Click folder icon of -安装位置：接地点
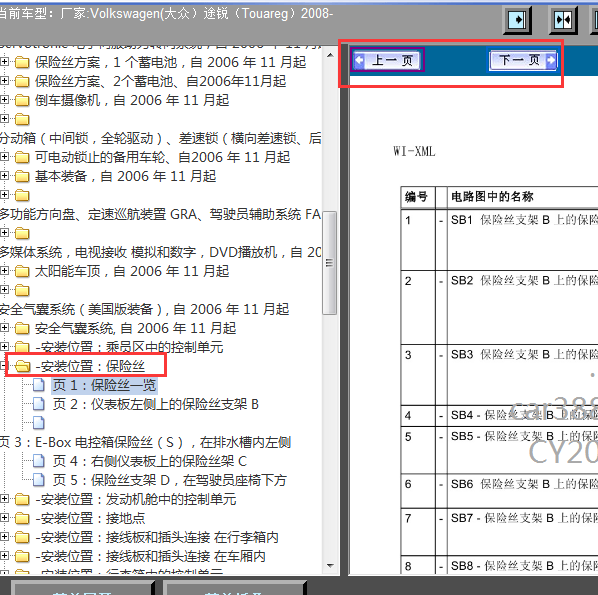This screenshot has height=595, width=598. [22, 518]
